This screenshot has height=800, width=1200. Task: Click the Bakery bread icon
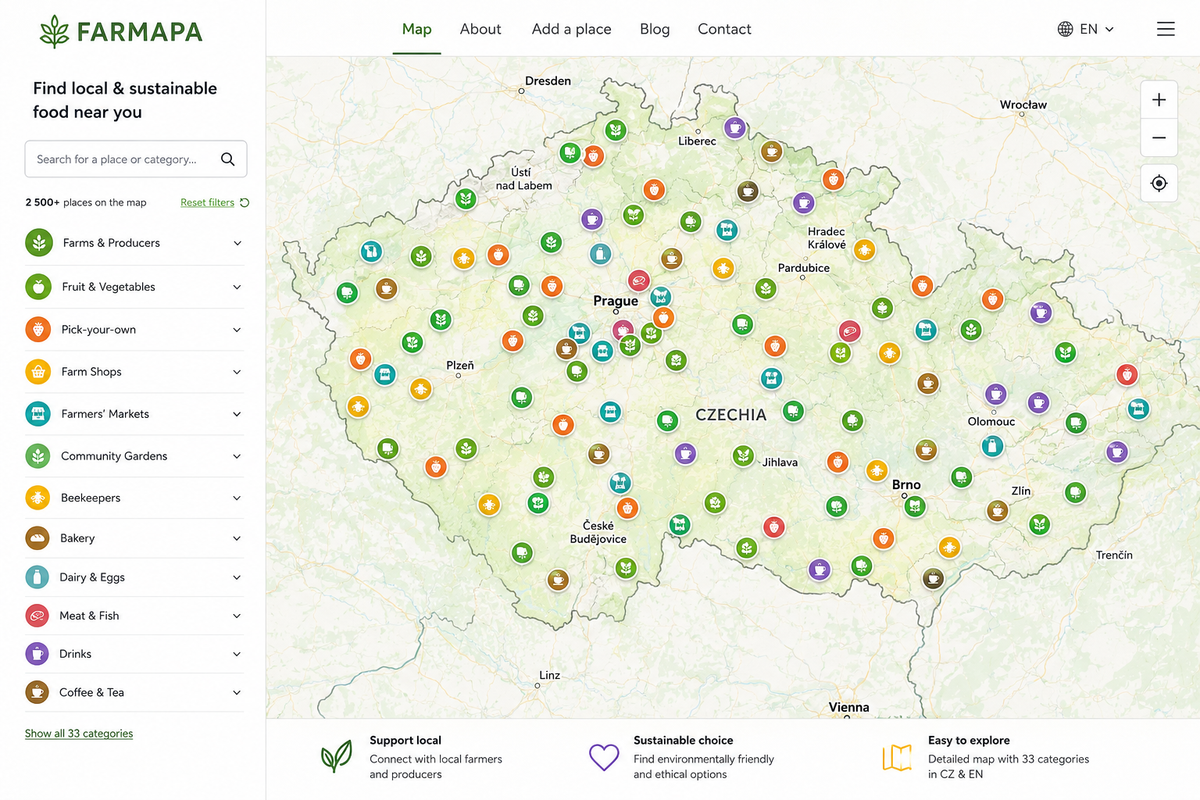37,538
